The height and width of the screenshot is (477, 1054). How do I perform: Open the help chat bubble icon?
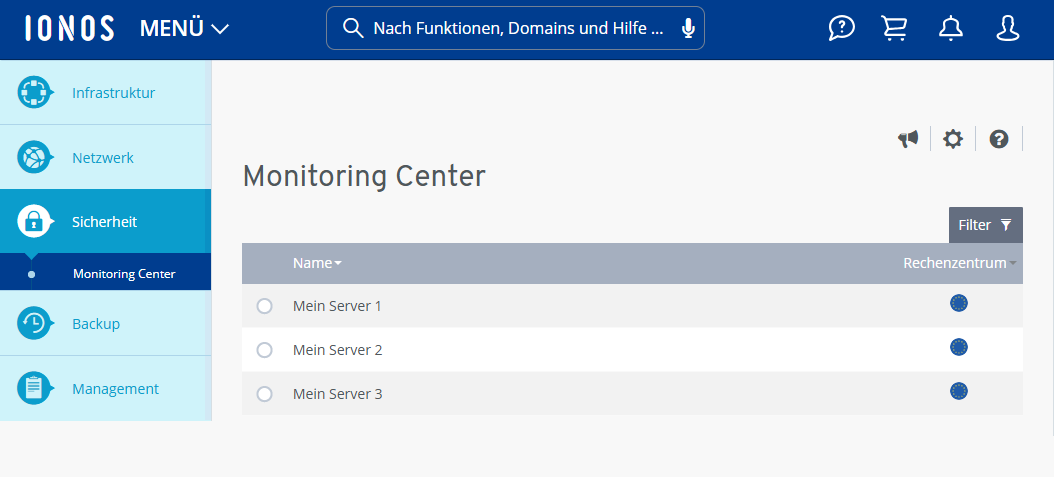tap(842, 28)
